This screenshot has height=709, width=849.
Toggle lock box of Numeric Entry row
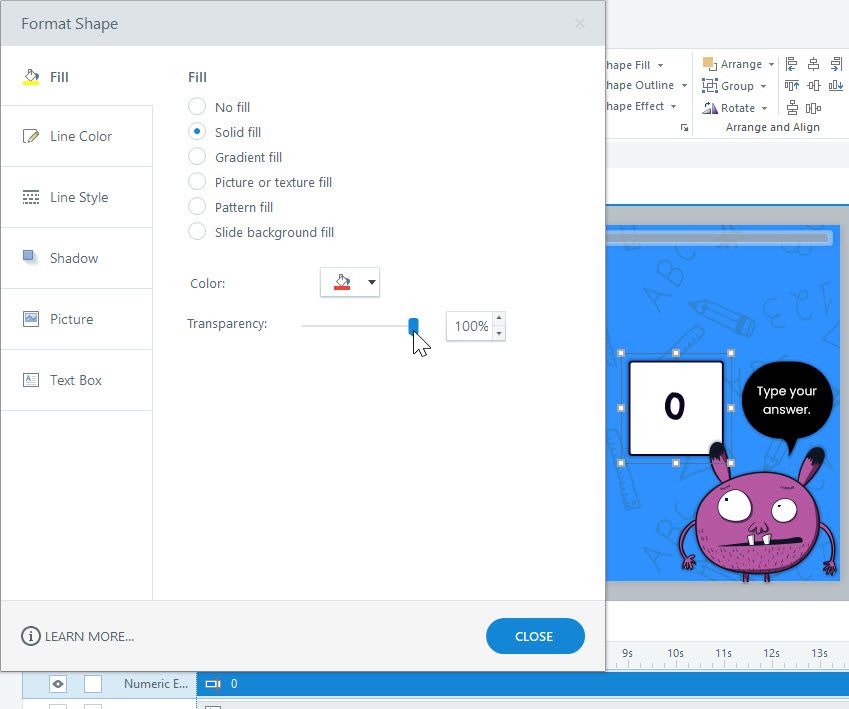(93, 684)
